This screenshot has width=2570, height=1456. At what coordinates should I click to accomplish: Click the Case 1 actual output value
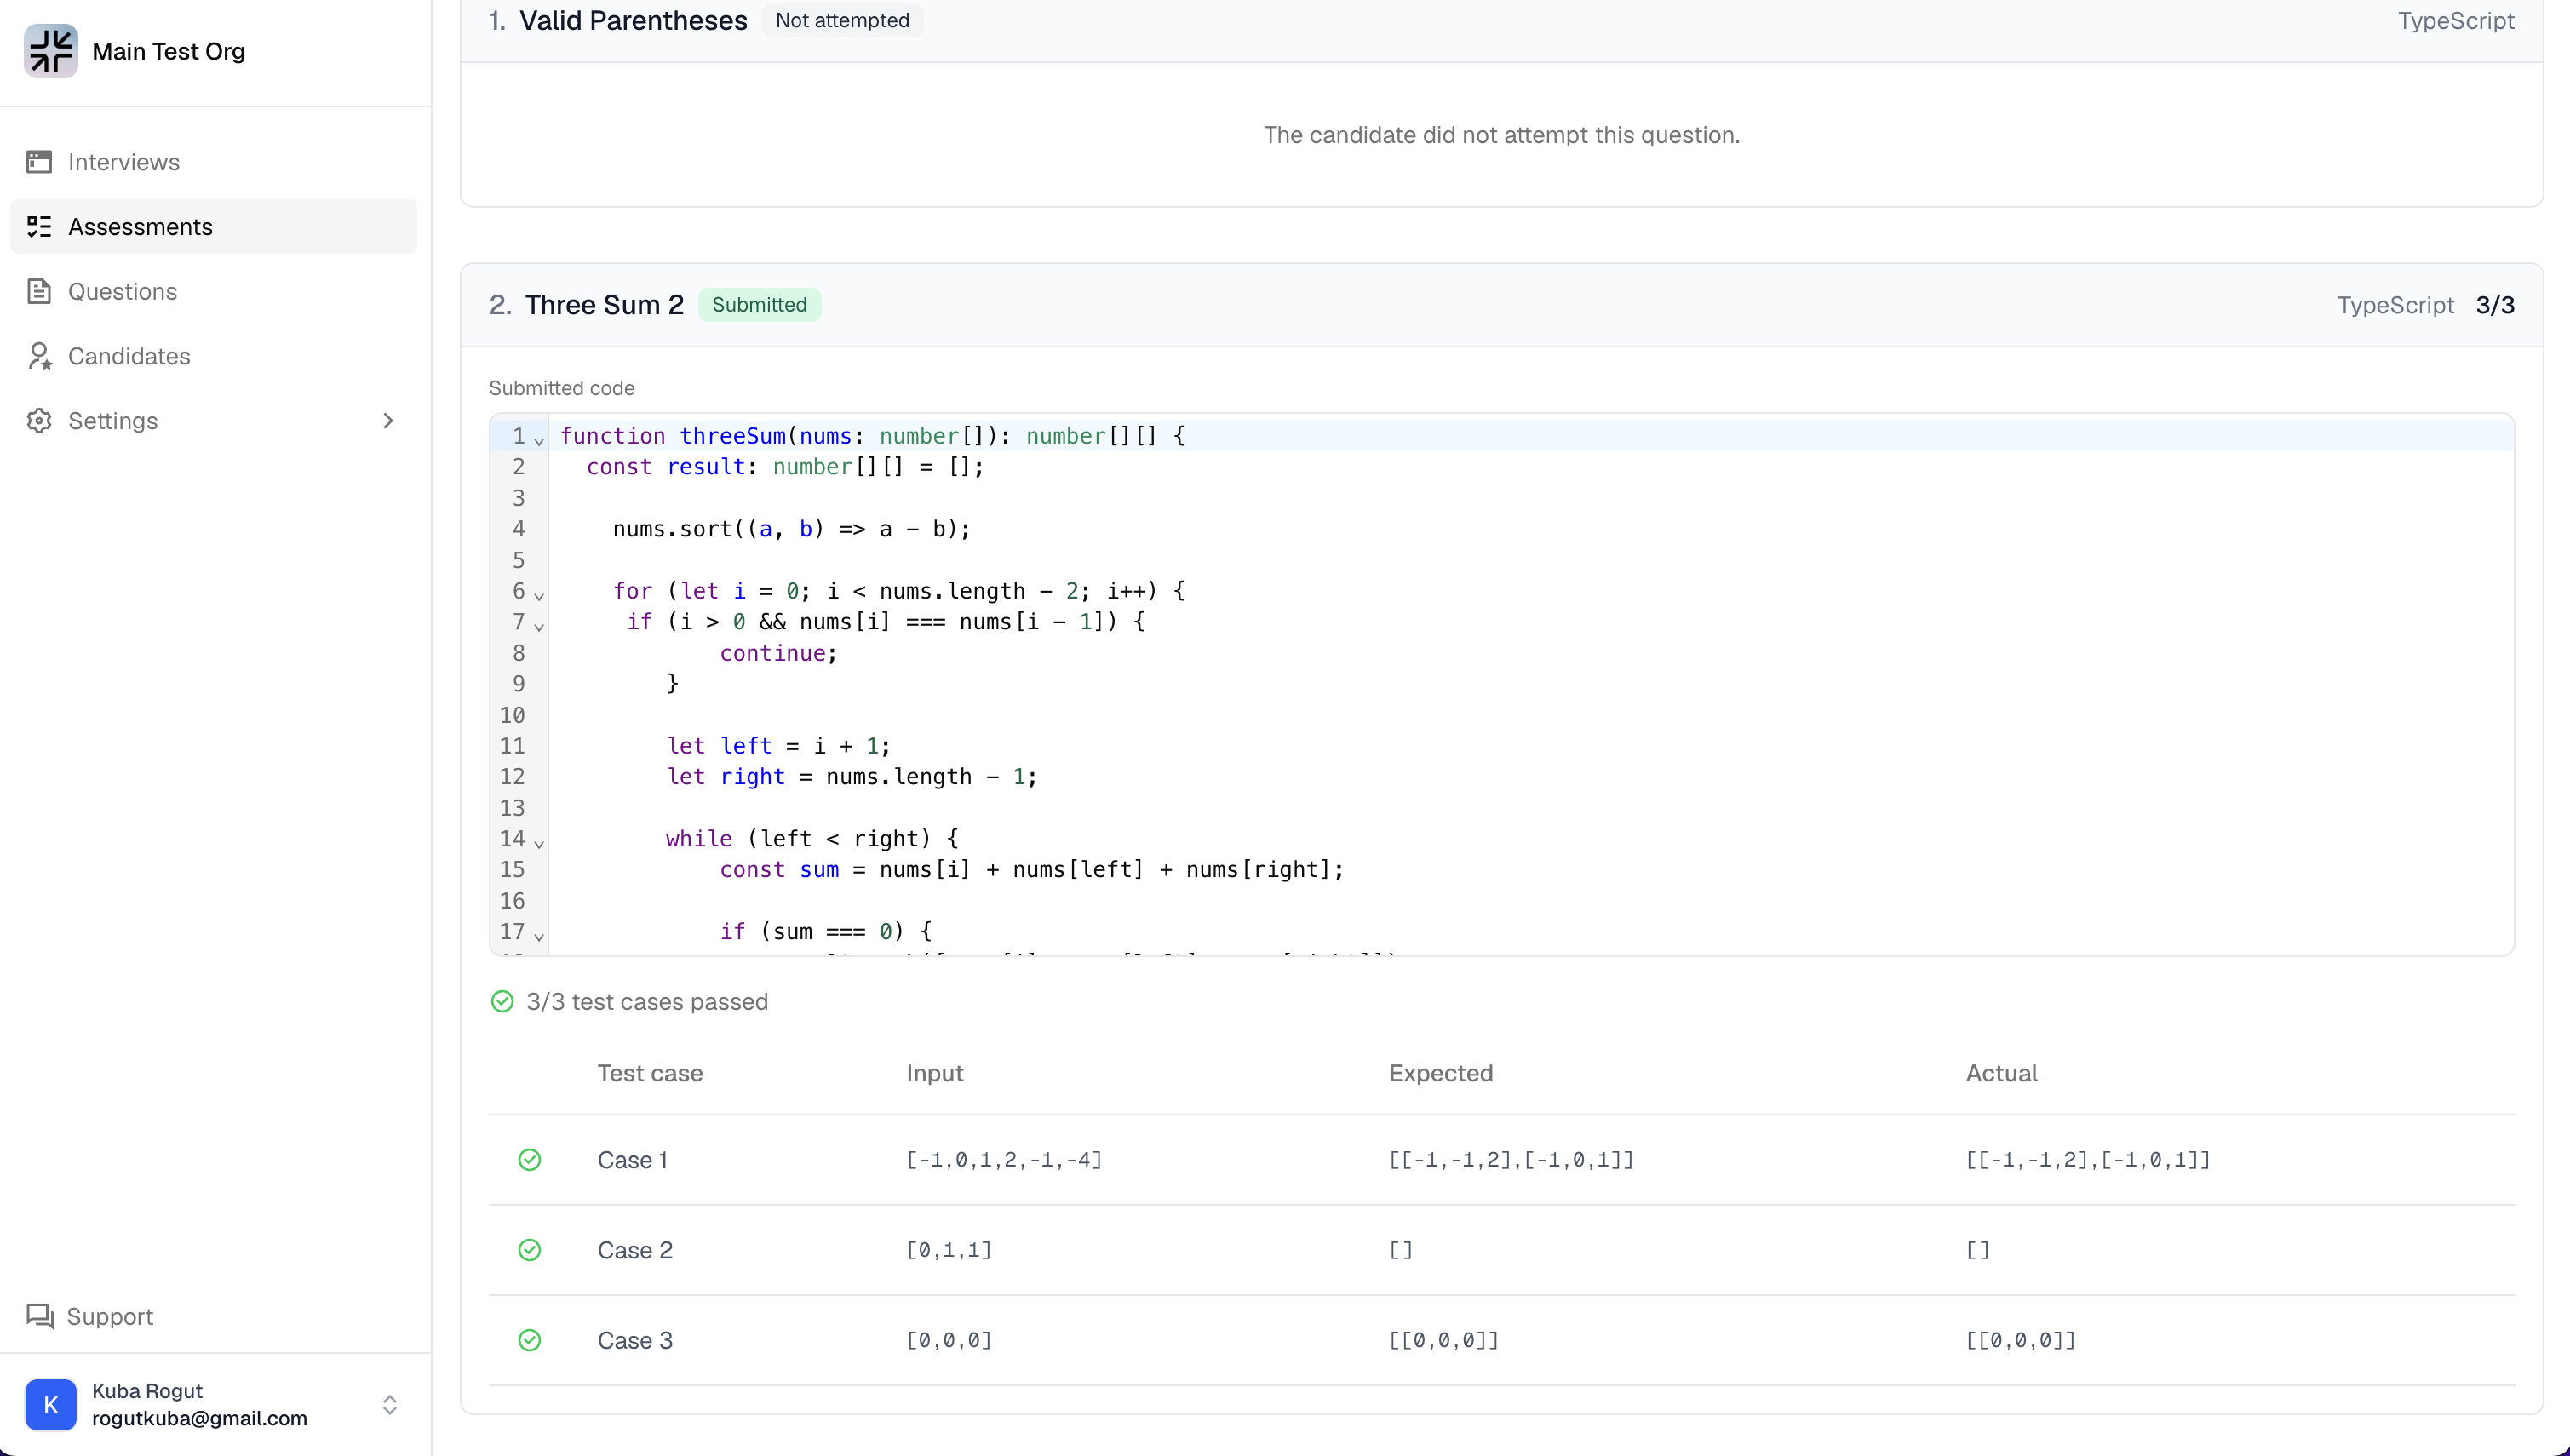(x=2088, y=1160)
